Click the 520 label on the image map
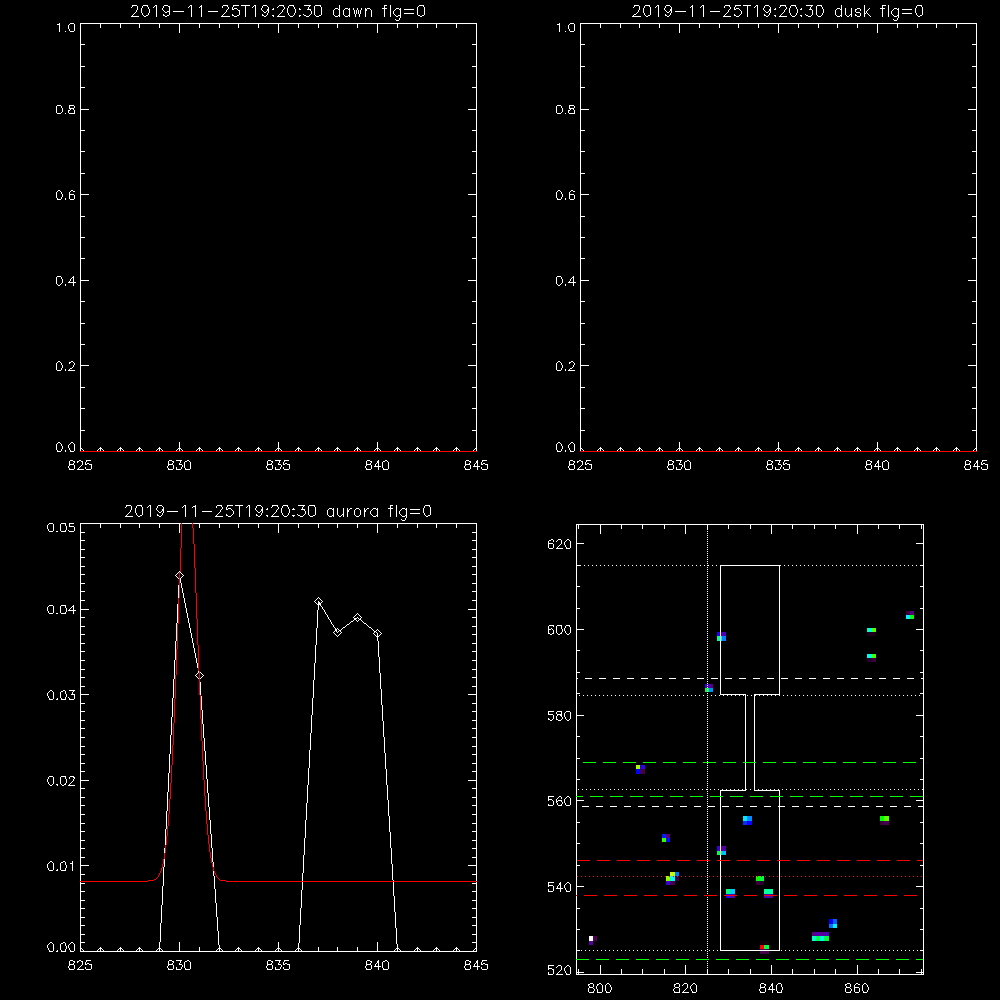The width and height of the screenshot is (1000, 1000). pos(559,971)
